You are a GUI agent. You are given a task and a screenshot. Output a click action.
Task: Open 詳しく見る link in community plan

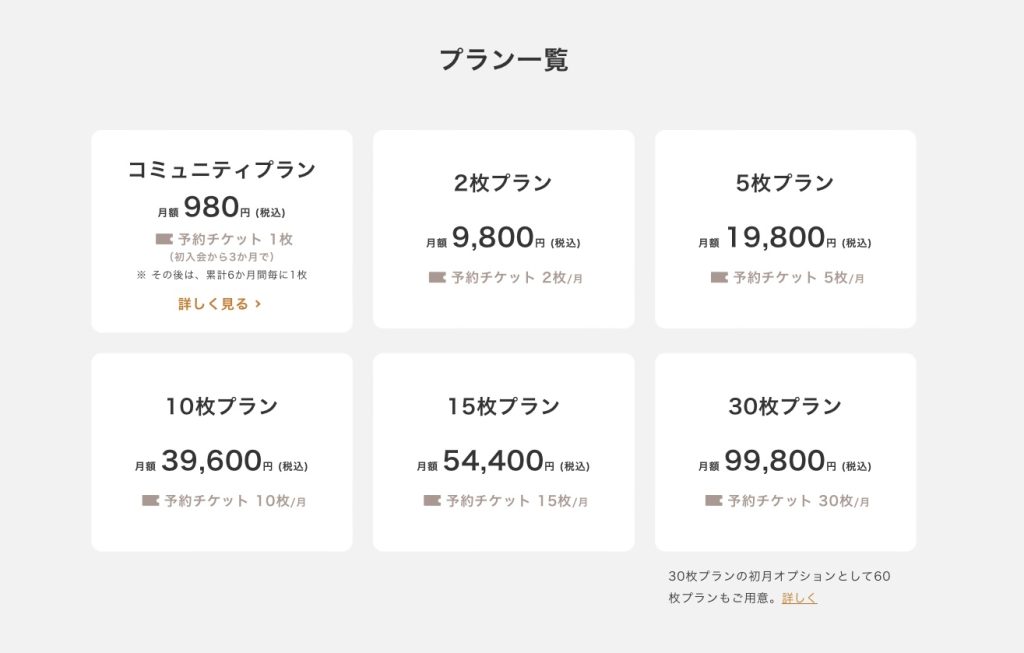[220, 304]
